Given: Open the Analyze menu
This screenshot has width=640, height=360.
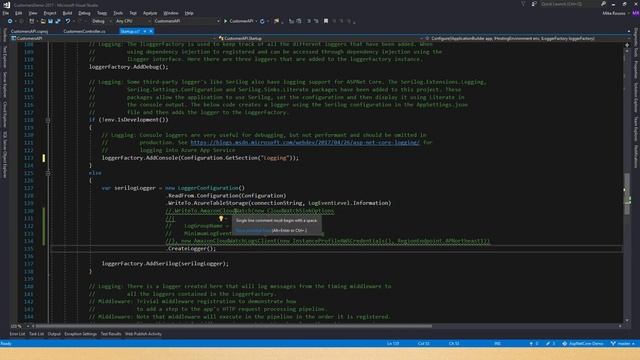Looking at the screenshot, I should pyautogui.click(x=150, y=13).
